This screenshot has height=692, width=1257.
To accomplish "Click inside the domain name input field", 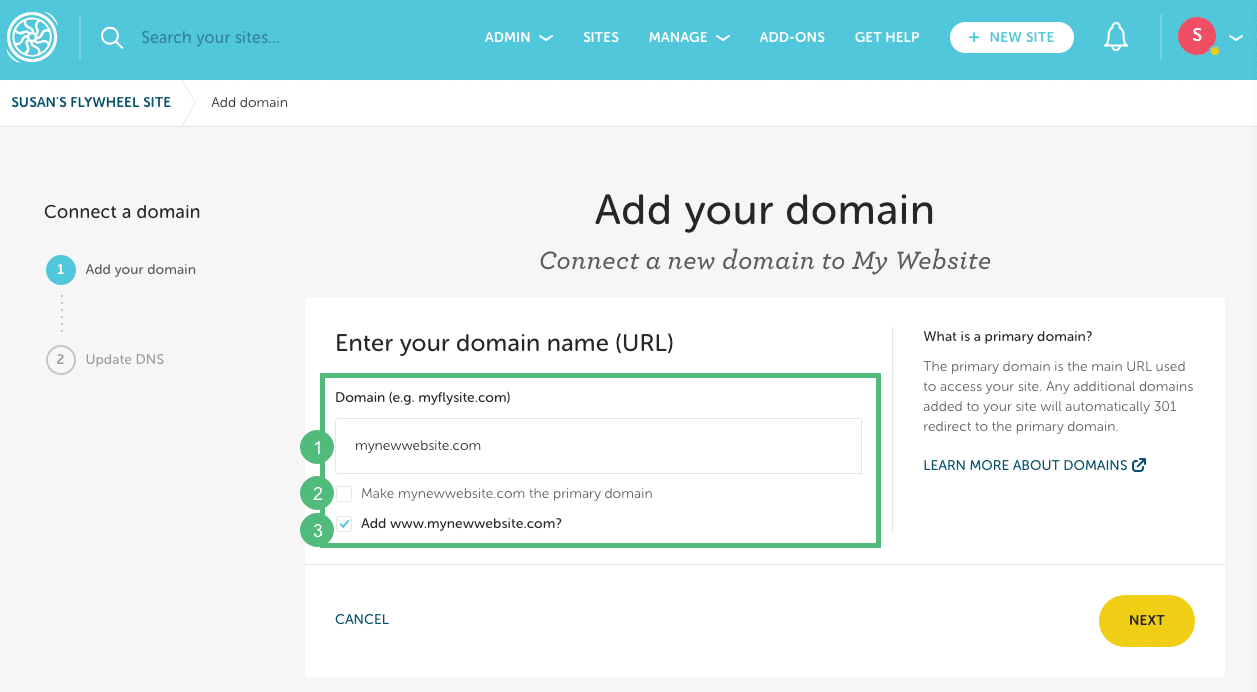I will 598,446.
